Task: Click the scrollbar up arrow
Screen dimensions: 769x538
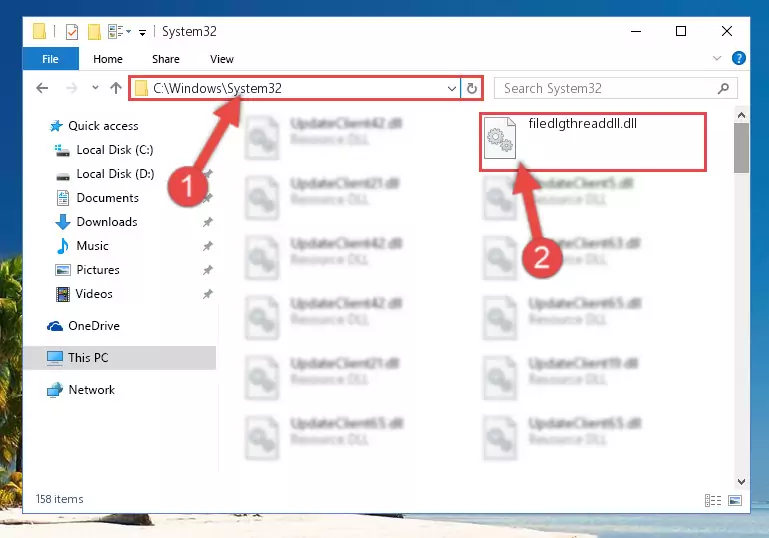Action: [x=742, y=116]
